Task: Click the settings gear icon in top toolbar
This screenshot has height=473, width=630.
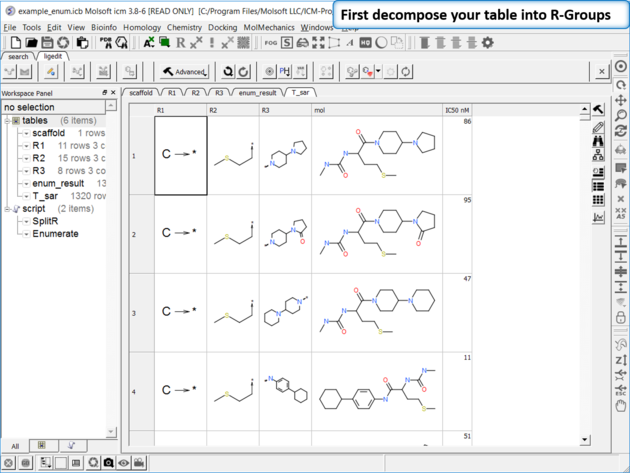Action: click(488, 43)
